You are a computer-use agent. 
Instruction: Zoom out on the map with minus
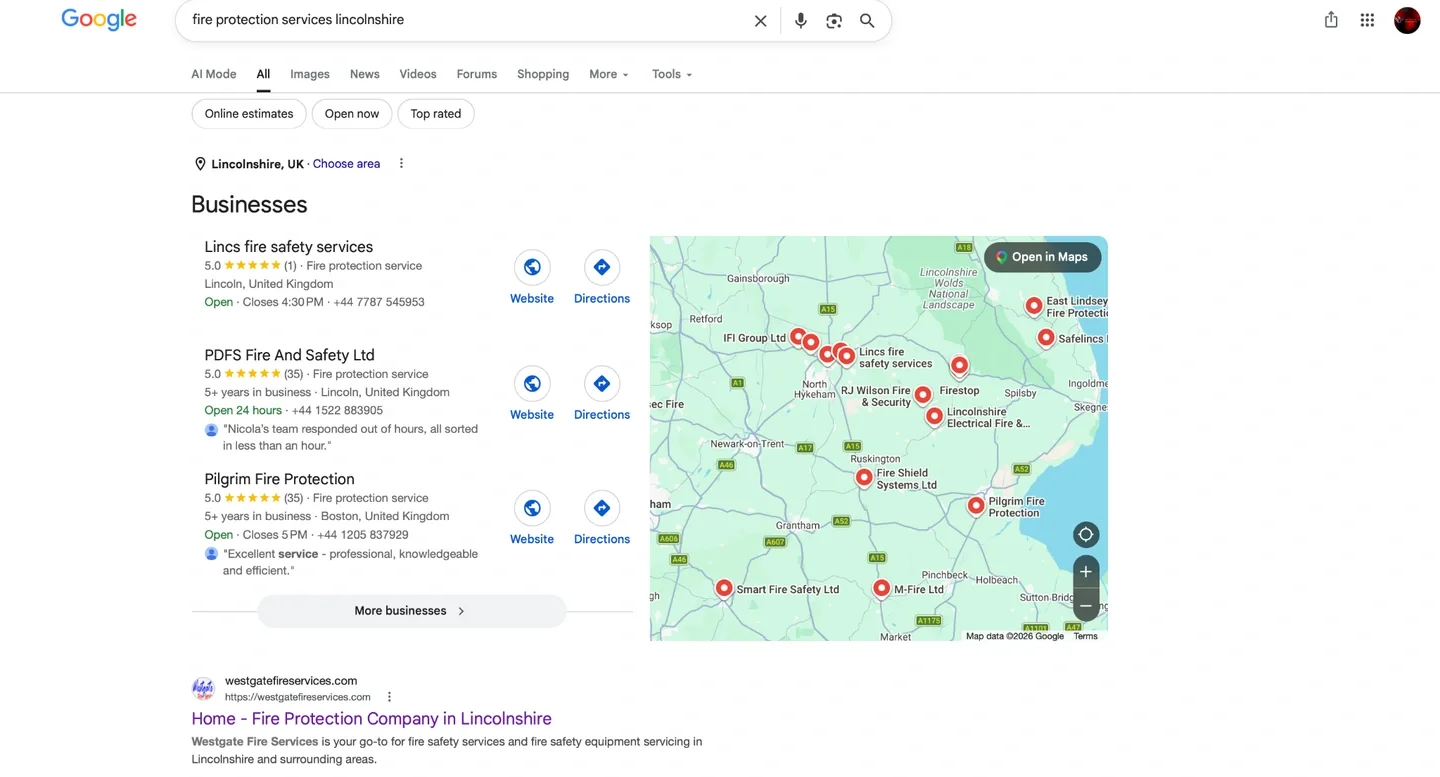[1086, 606]
